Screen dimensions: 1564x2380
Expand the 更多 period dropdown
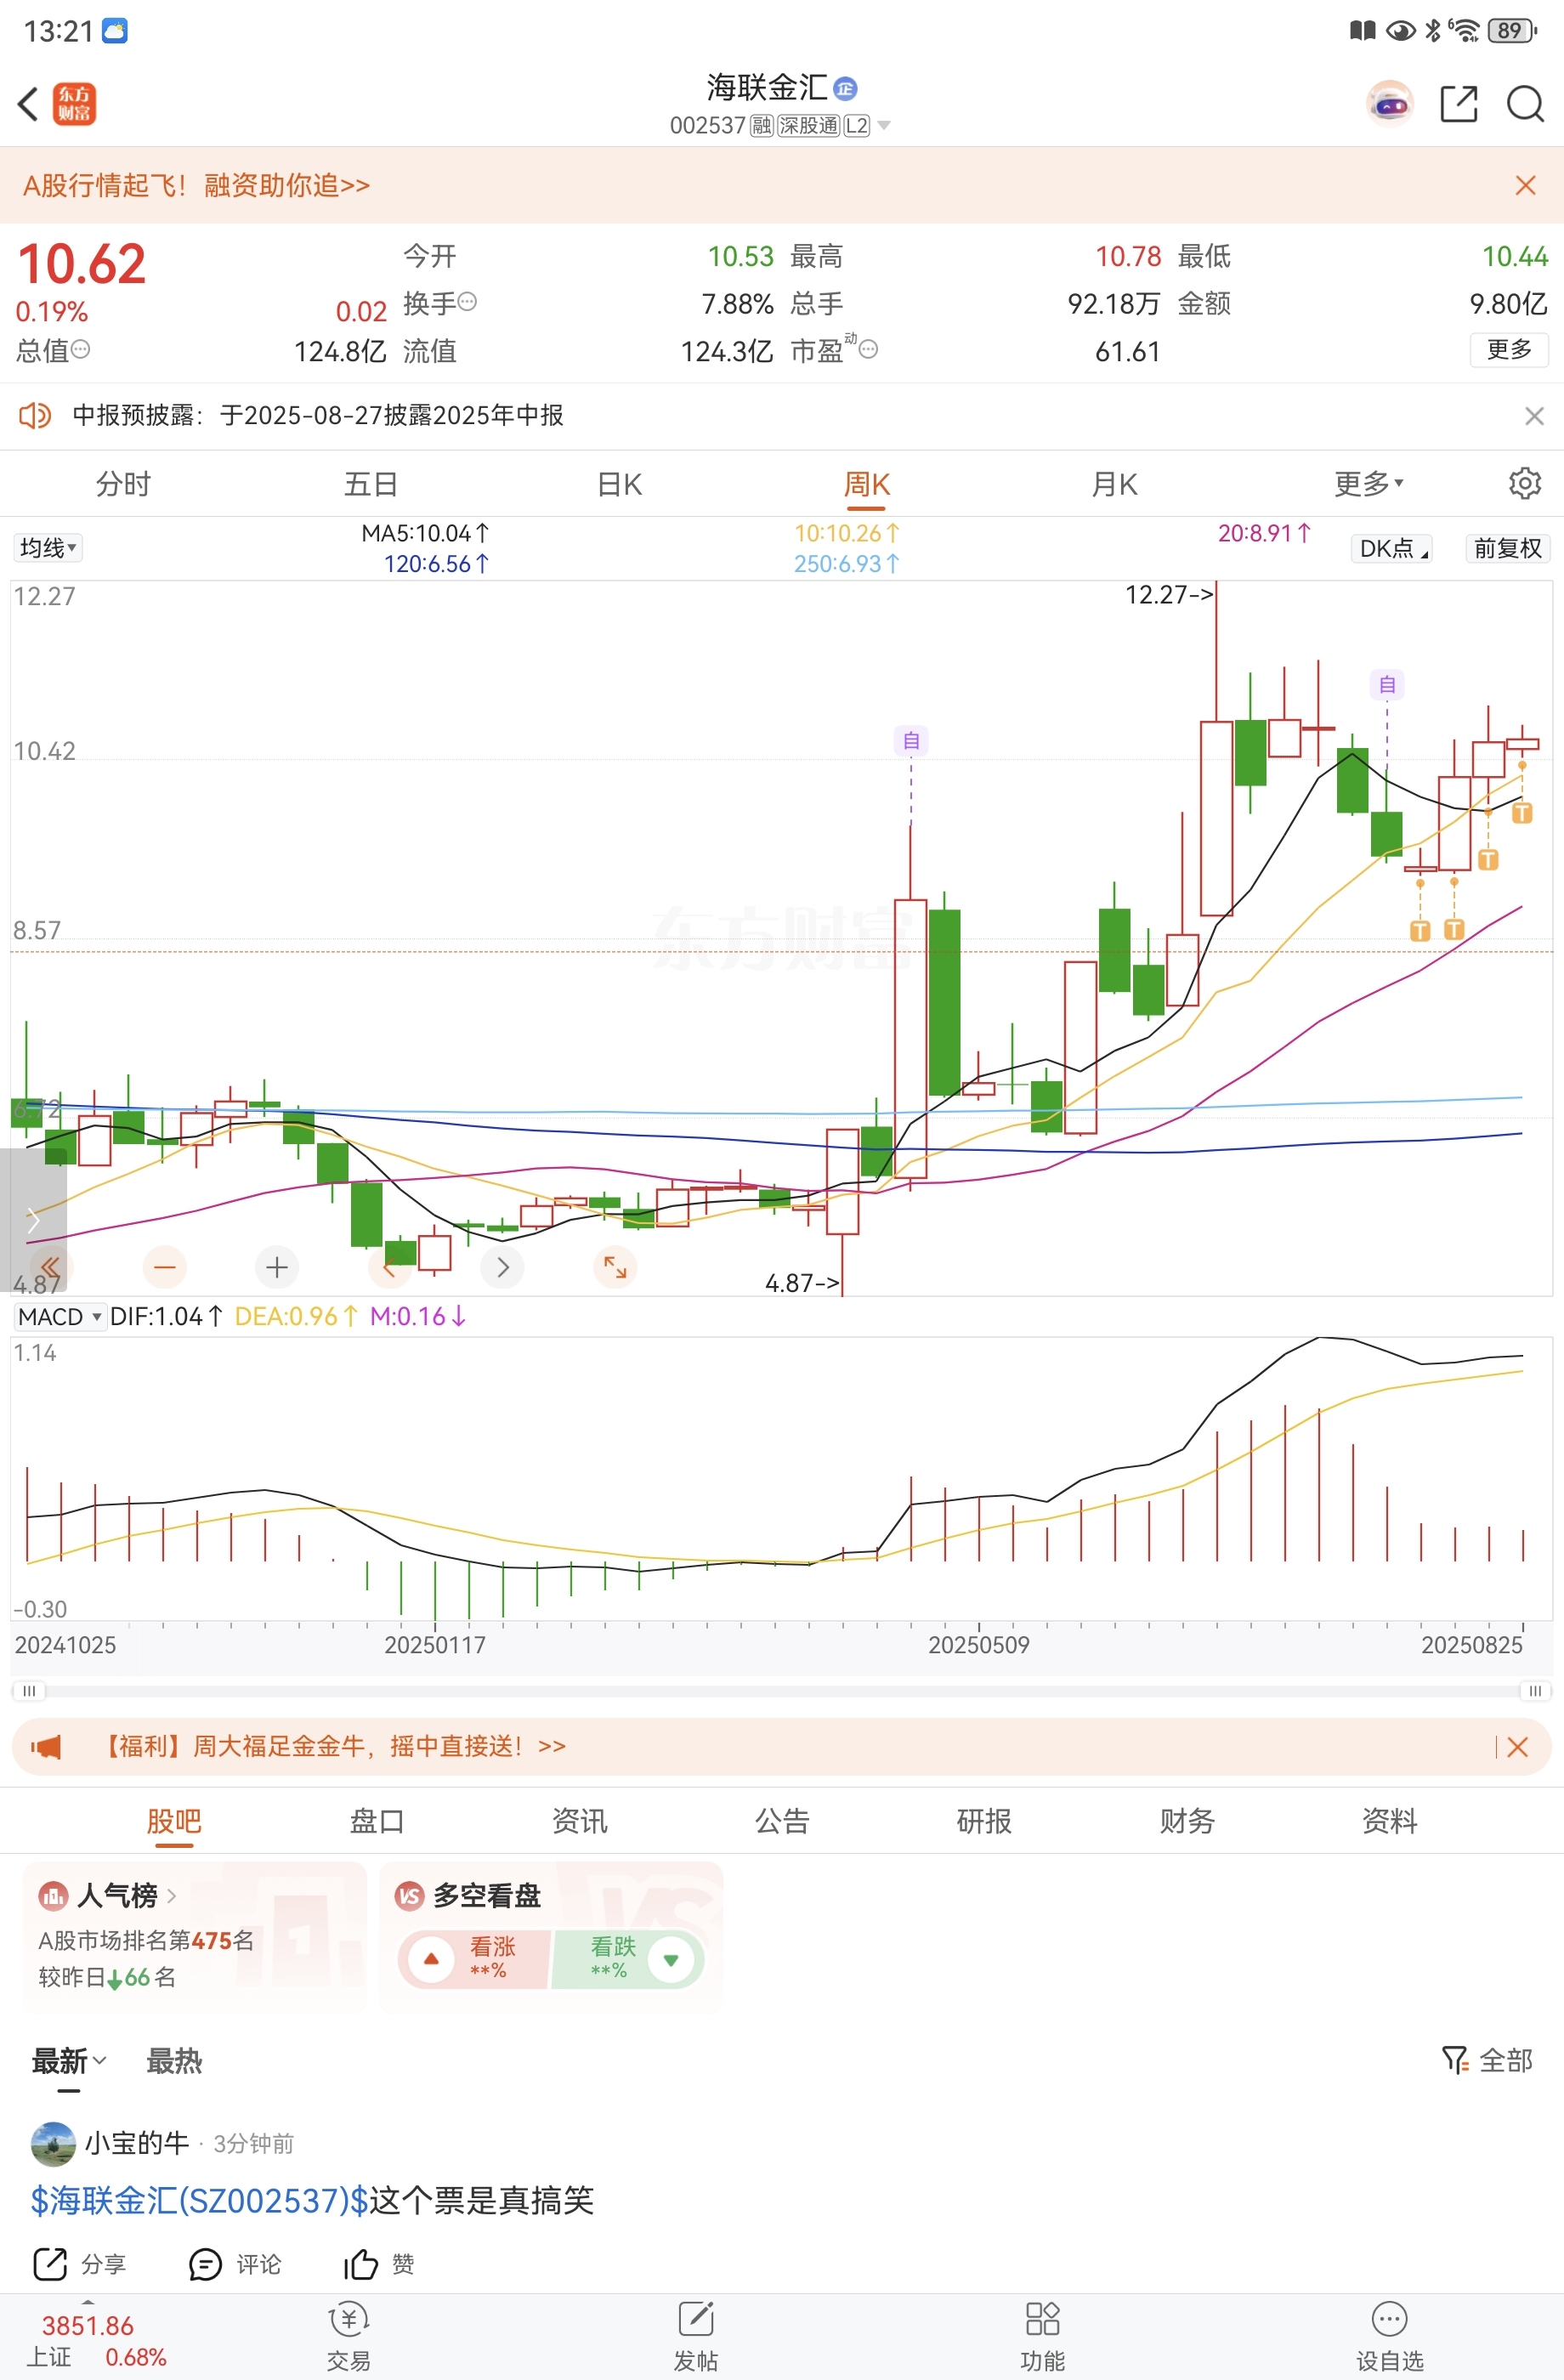[1368, 484]
